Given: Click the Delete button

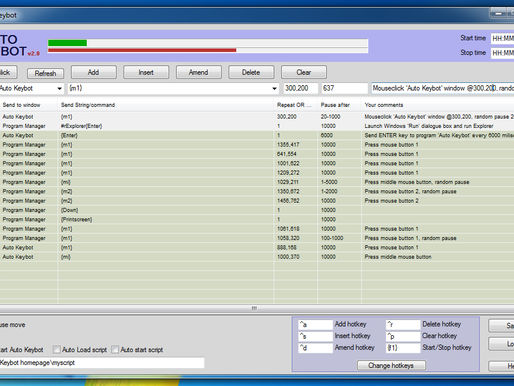Looking at the screenshot, I should [x=251, y=72].
